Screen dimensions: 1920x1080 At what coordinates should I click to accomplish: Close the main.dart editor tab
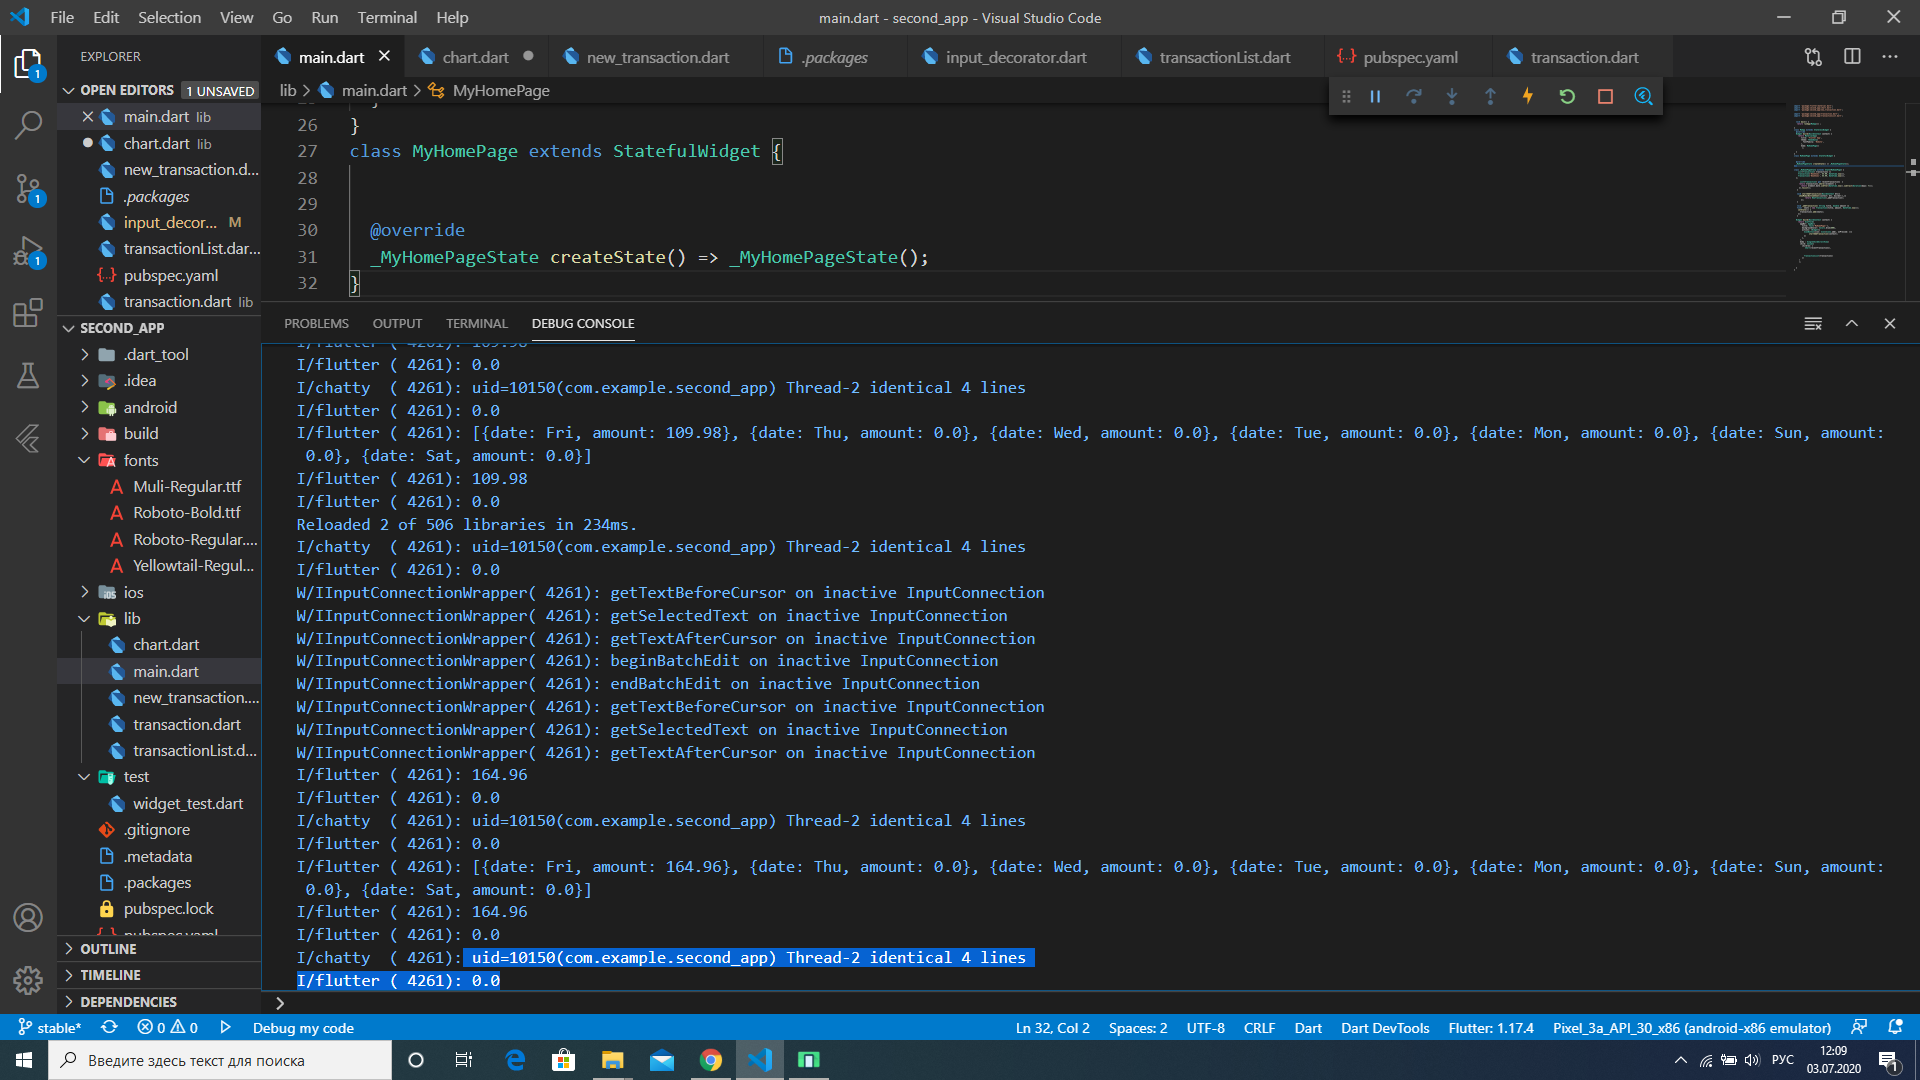click(x=384, y=57)
